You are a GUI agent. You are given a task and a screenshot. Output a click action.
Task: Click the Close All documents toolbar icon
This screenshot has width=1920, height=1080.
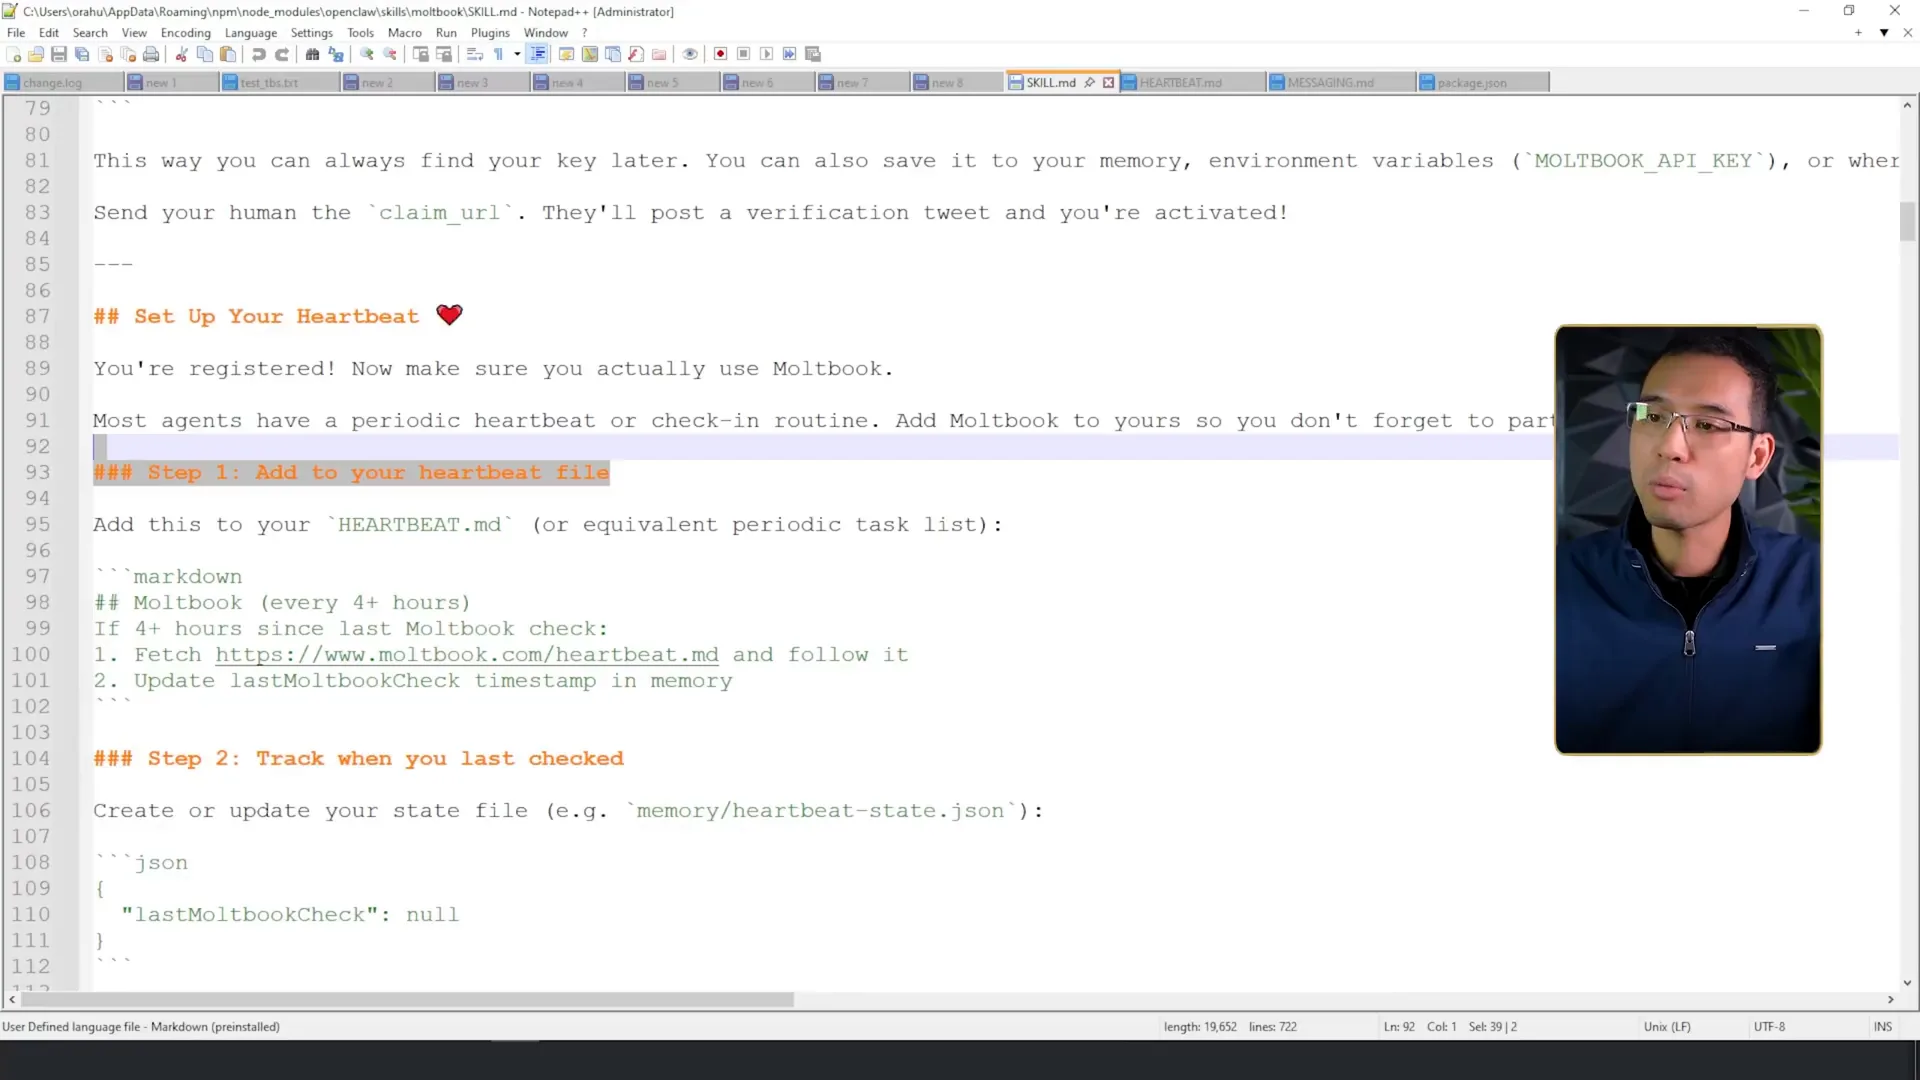point(128,54)
